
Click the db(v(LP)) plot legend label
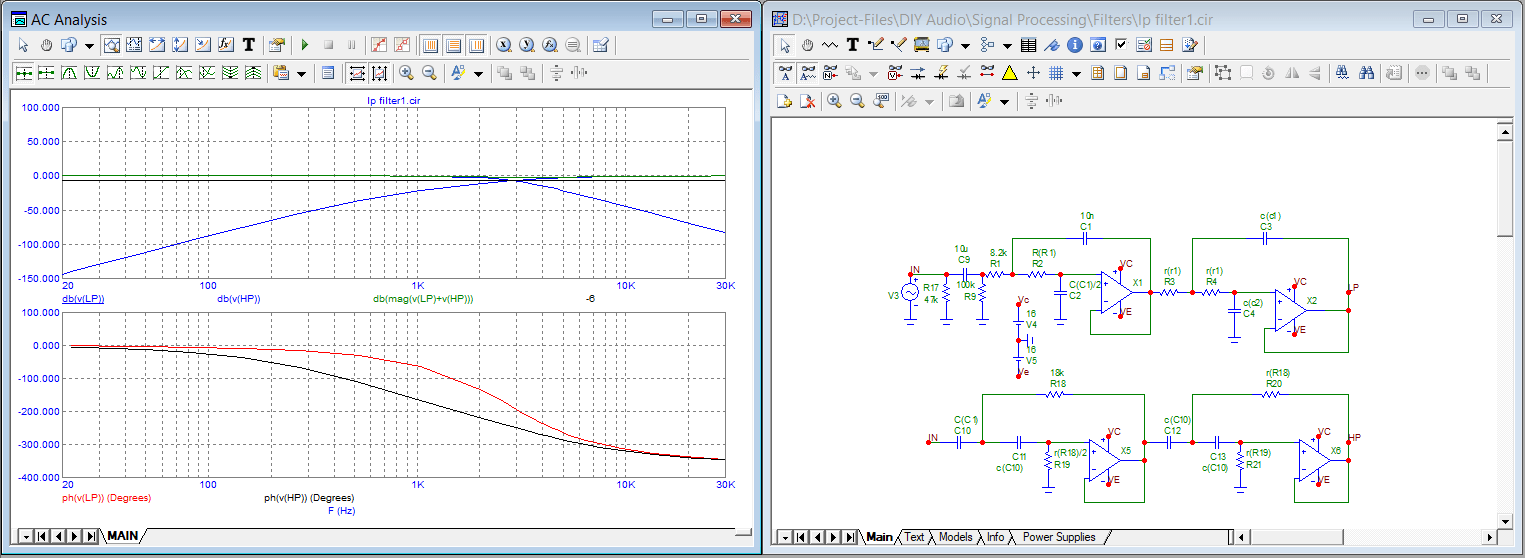[x=83, y=298]
